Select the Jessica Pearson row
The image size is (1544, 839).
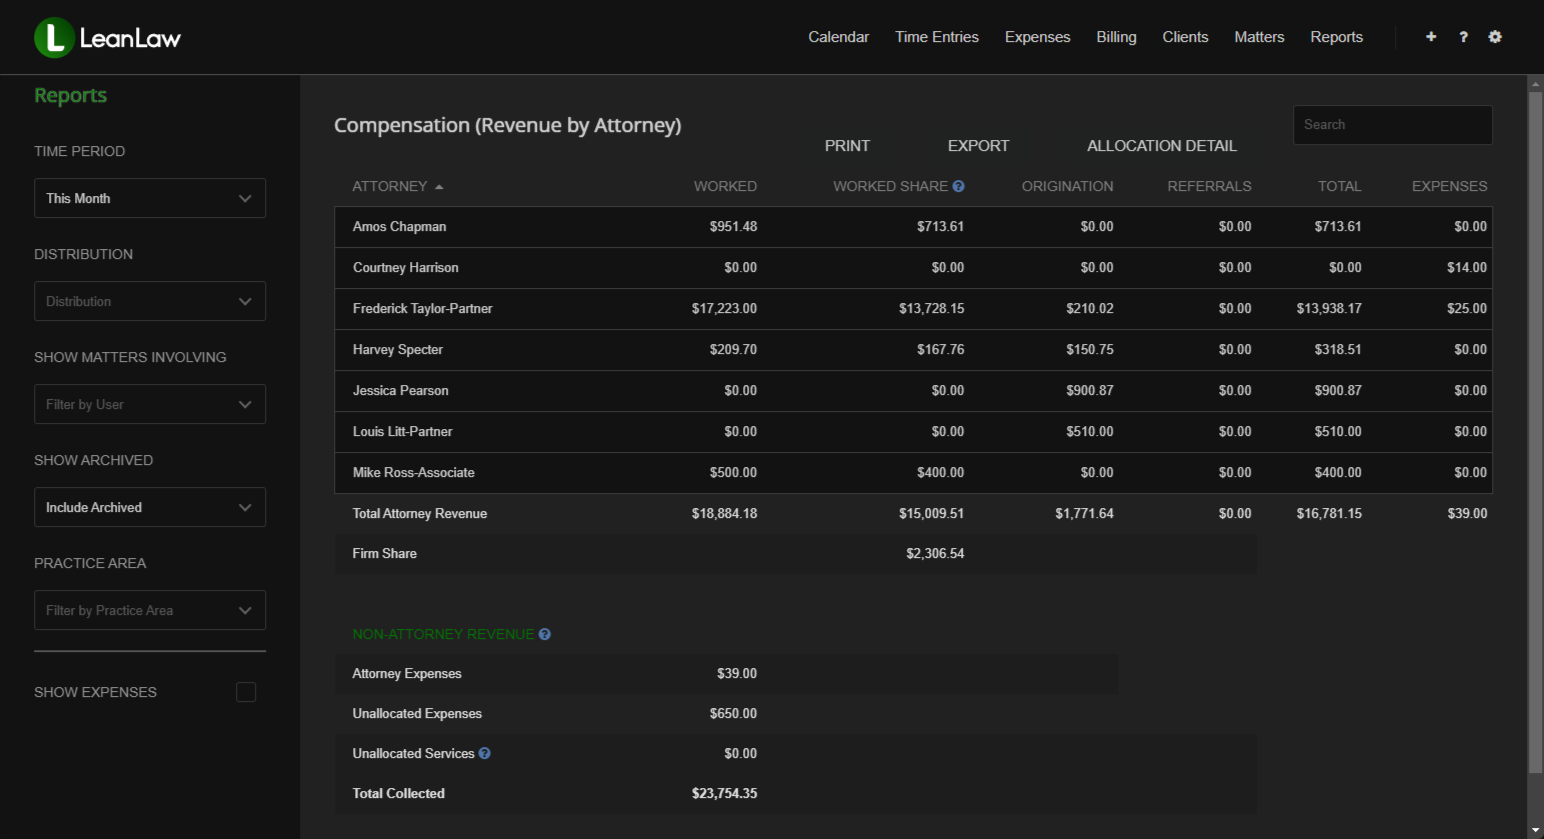click(913, 391)
